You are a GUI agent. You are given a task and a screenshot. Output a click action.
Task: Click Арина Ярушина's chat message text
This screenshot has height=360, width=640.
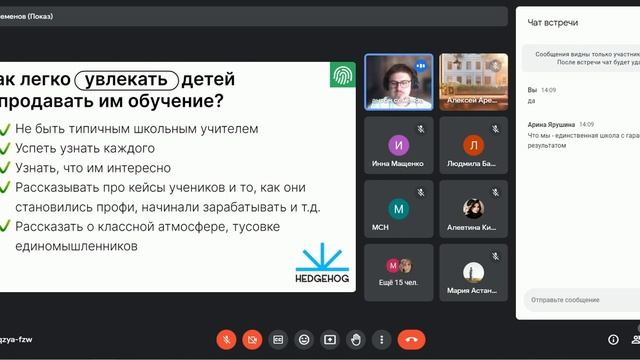[584, 140]
